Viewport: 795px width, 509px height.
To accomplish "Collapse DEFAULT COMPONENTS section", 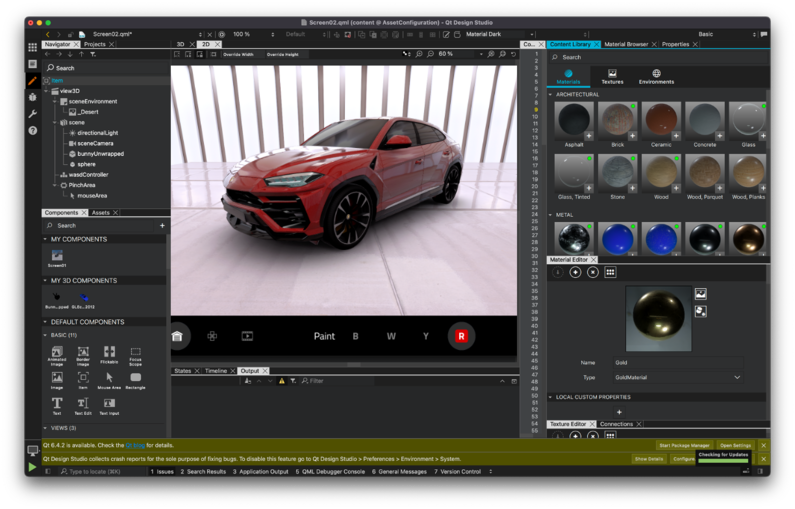I will tap(45, 322).
